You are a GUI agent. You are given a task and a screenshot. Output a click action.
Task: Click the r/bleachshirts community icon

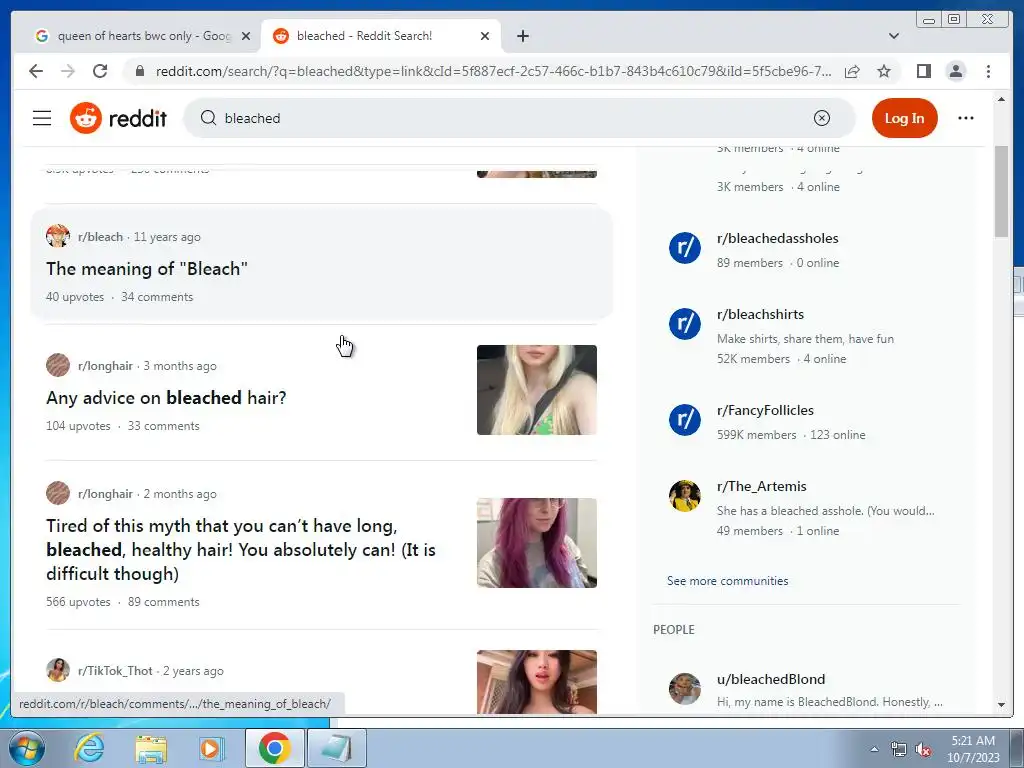click(684, 324)
